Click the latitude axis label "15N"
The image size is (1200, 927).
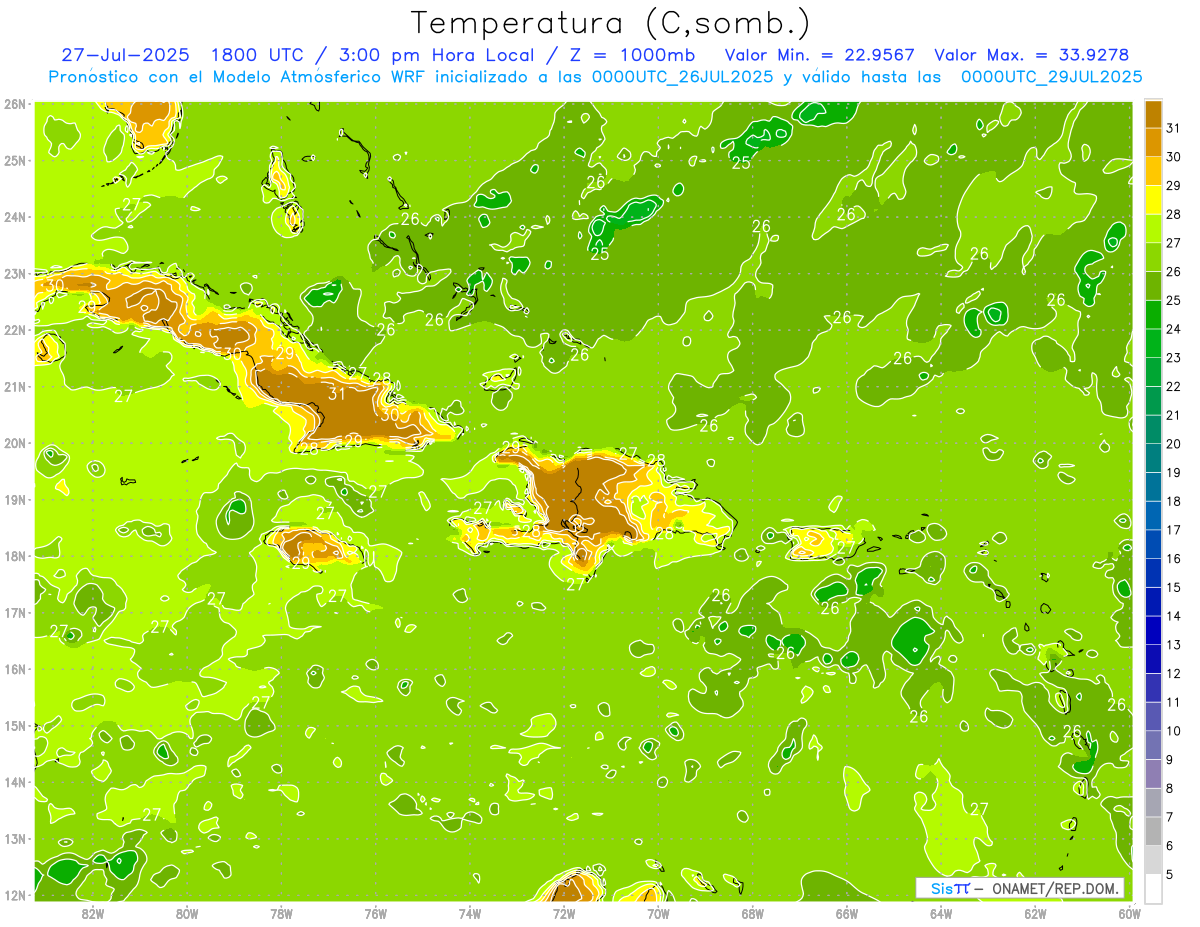click(x=14, y=726)
